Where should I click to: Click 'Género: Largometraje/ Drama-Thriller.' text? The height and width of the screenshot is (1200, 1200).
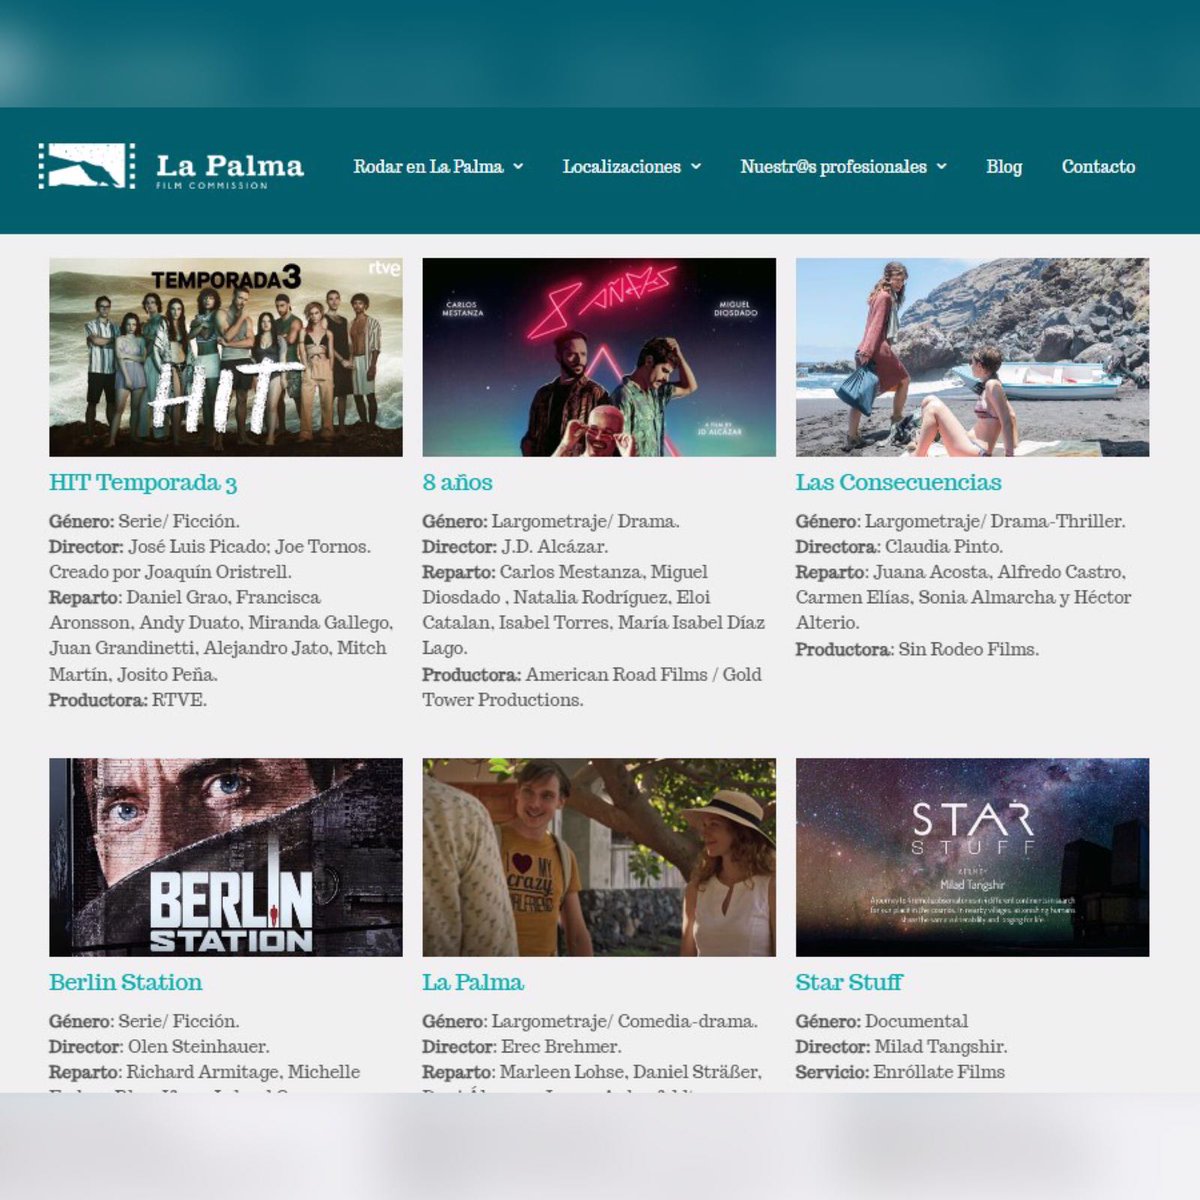click(960, 521)
